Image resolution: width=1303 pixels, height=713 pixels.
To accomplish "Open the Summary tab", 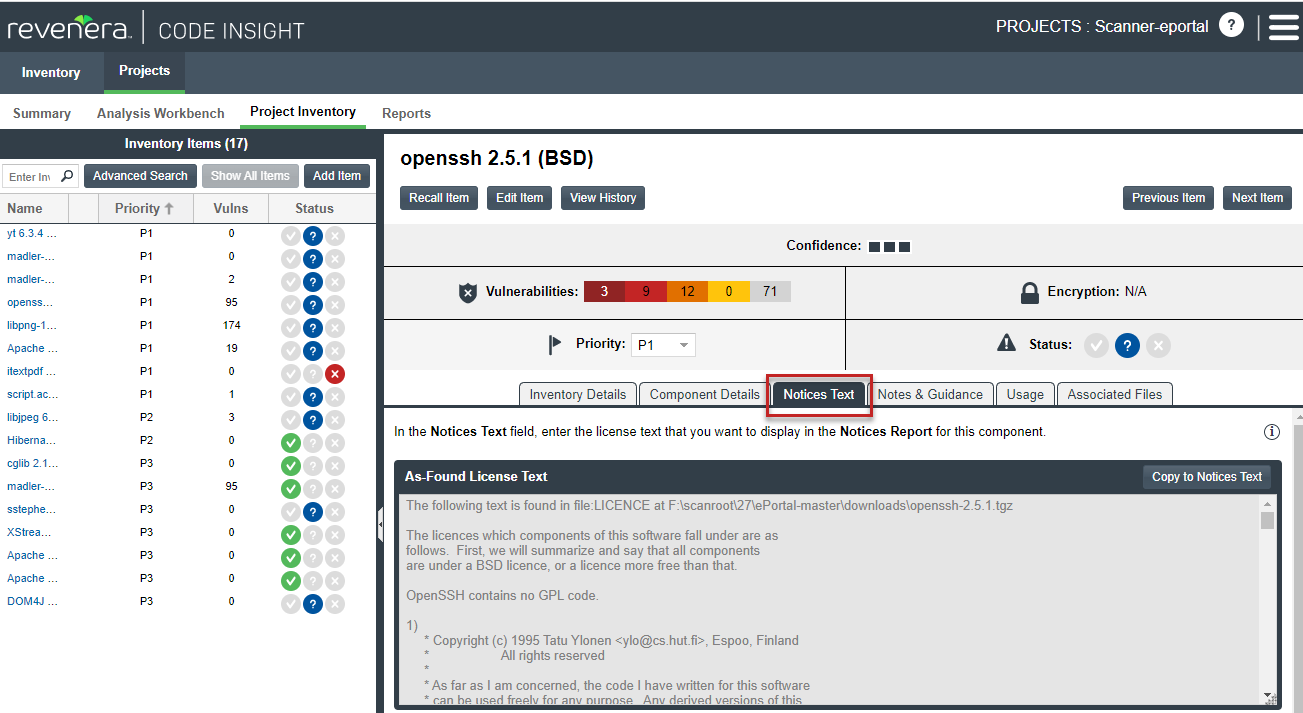I will click(x=42, y=113).
